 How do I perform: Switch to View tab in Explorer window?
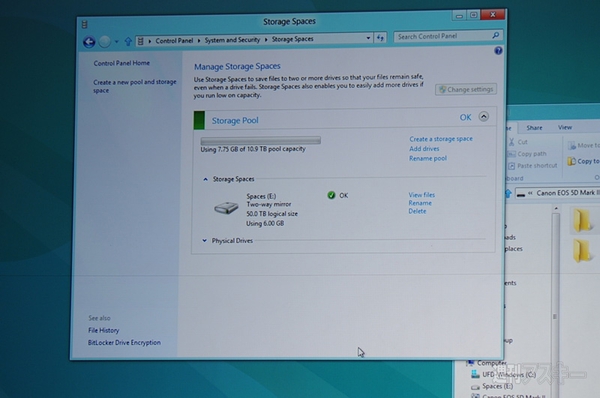565,127
